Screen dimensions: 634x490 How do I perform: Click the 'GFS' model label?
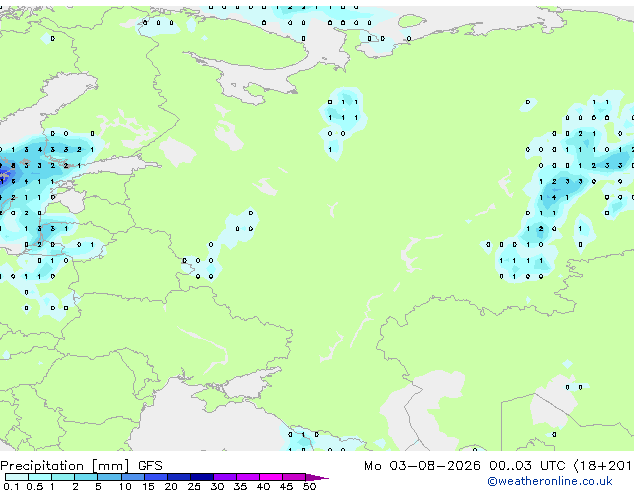150,466
